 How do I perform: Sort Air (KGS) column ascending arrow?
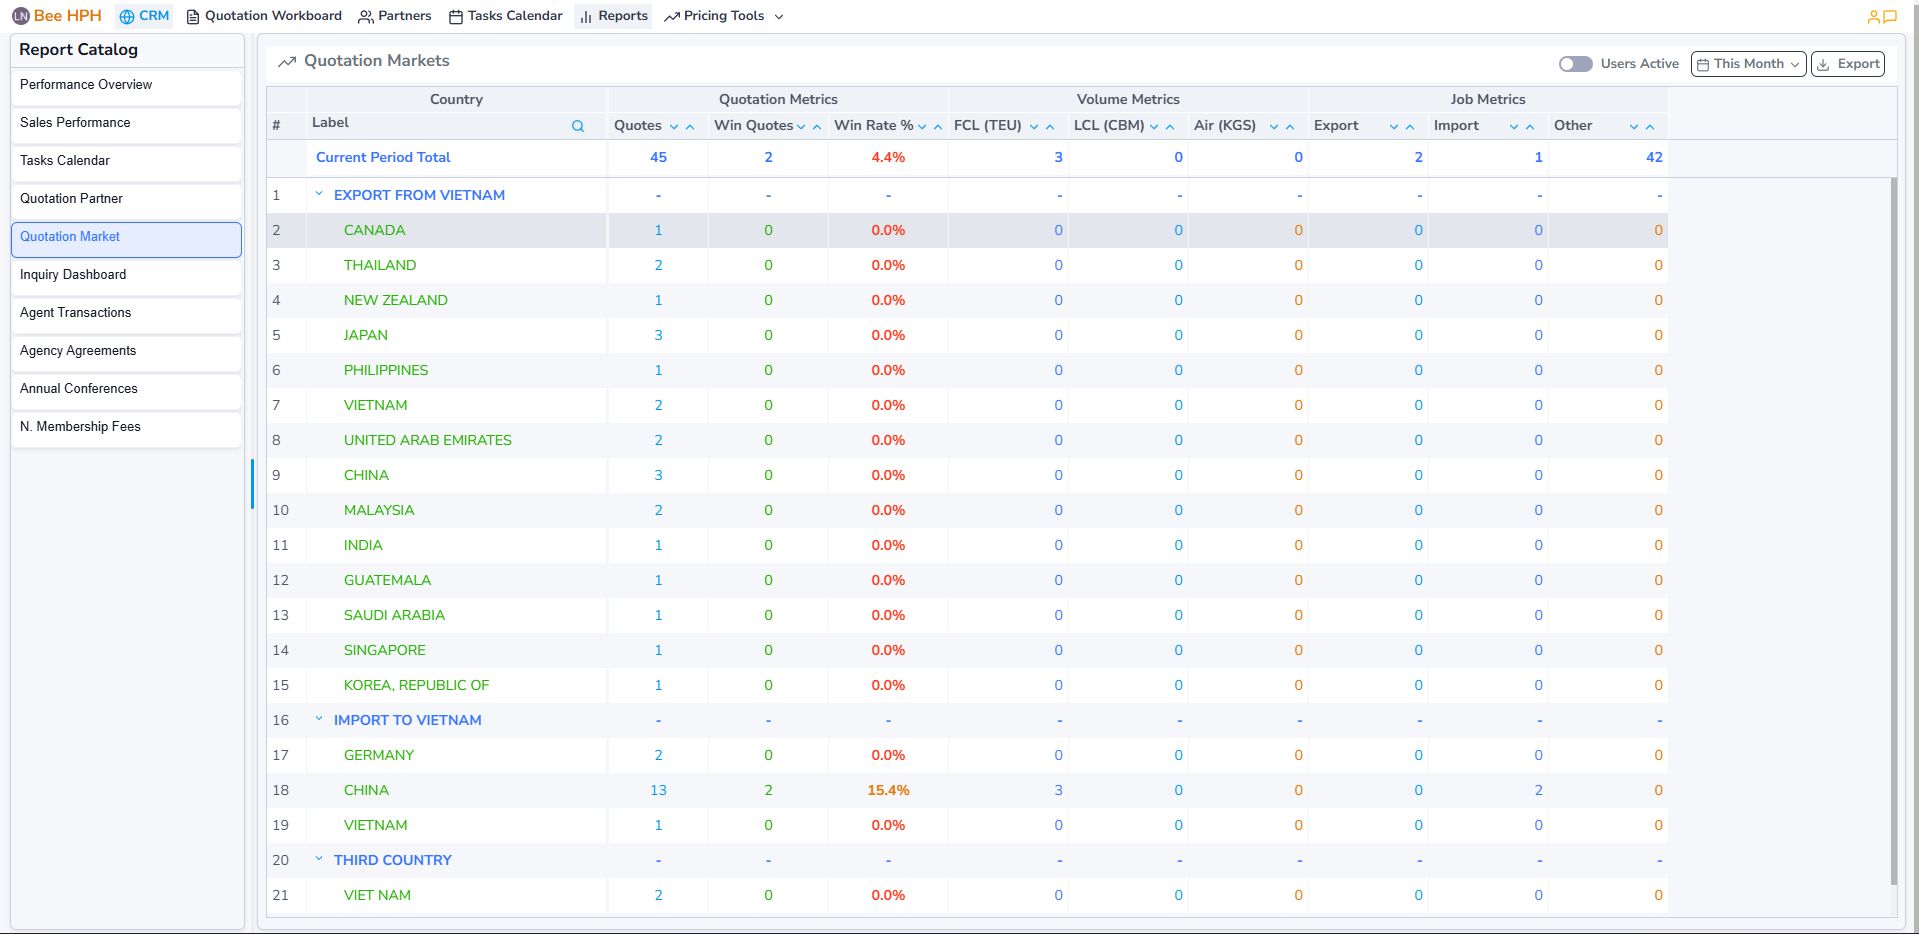(1290, 127)
